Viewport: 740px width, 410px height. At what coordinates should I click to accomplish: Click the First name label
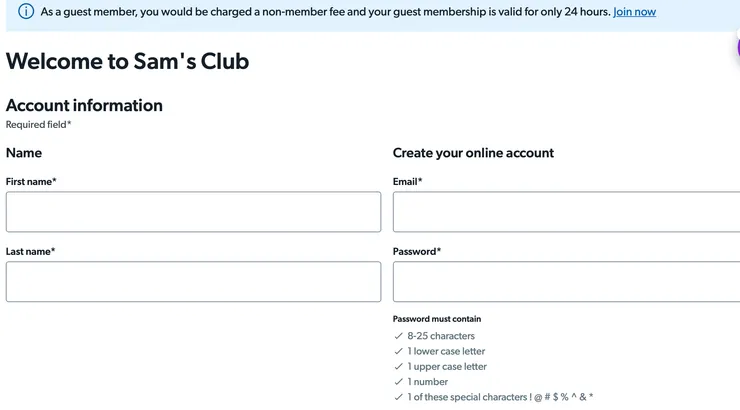point(31,181)
